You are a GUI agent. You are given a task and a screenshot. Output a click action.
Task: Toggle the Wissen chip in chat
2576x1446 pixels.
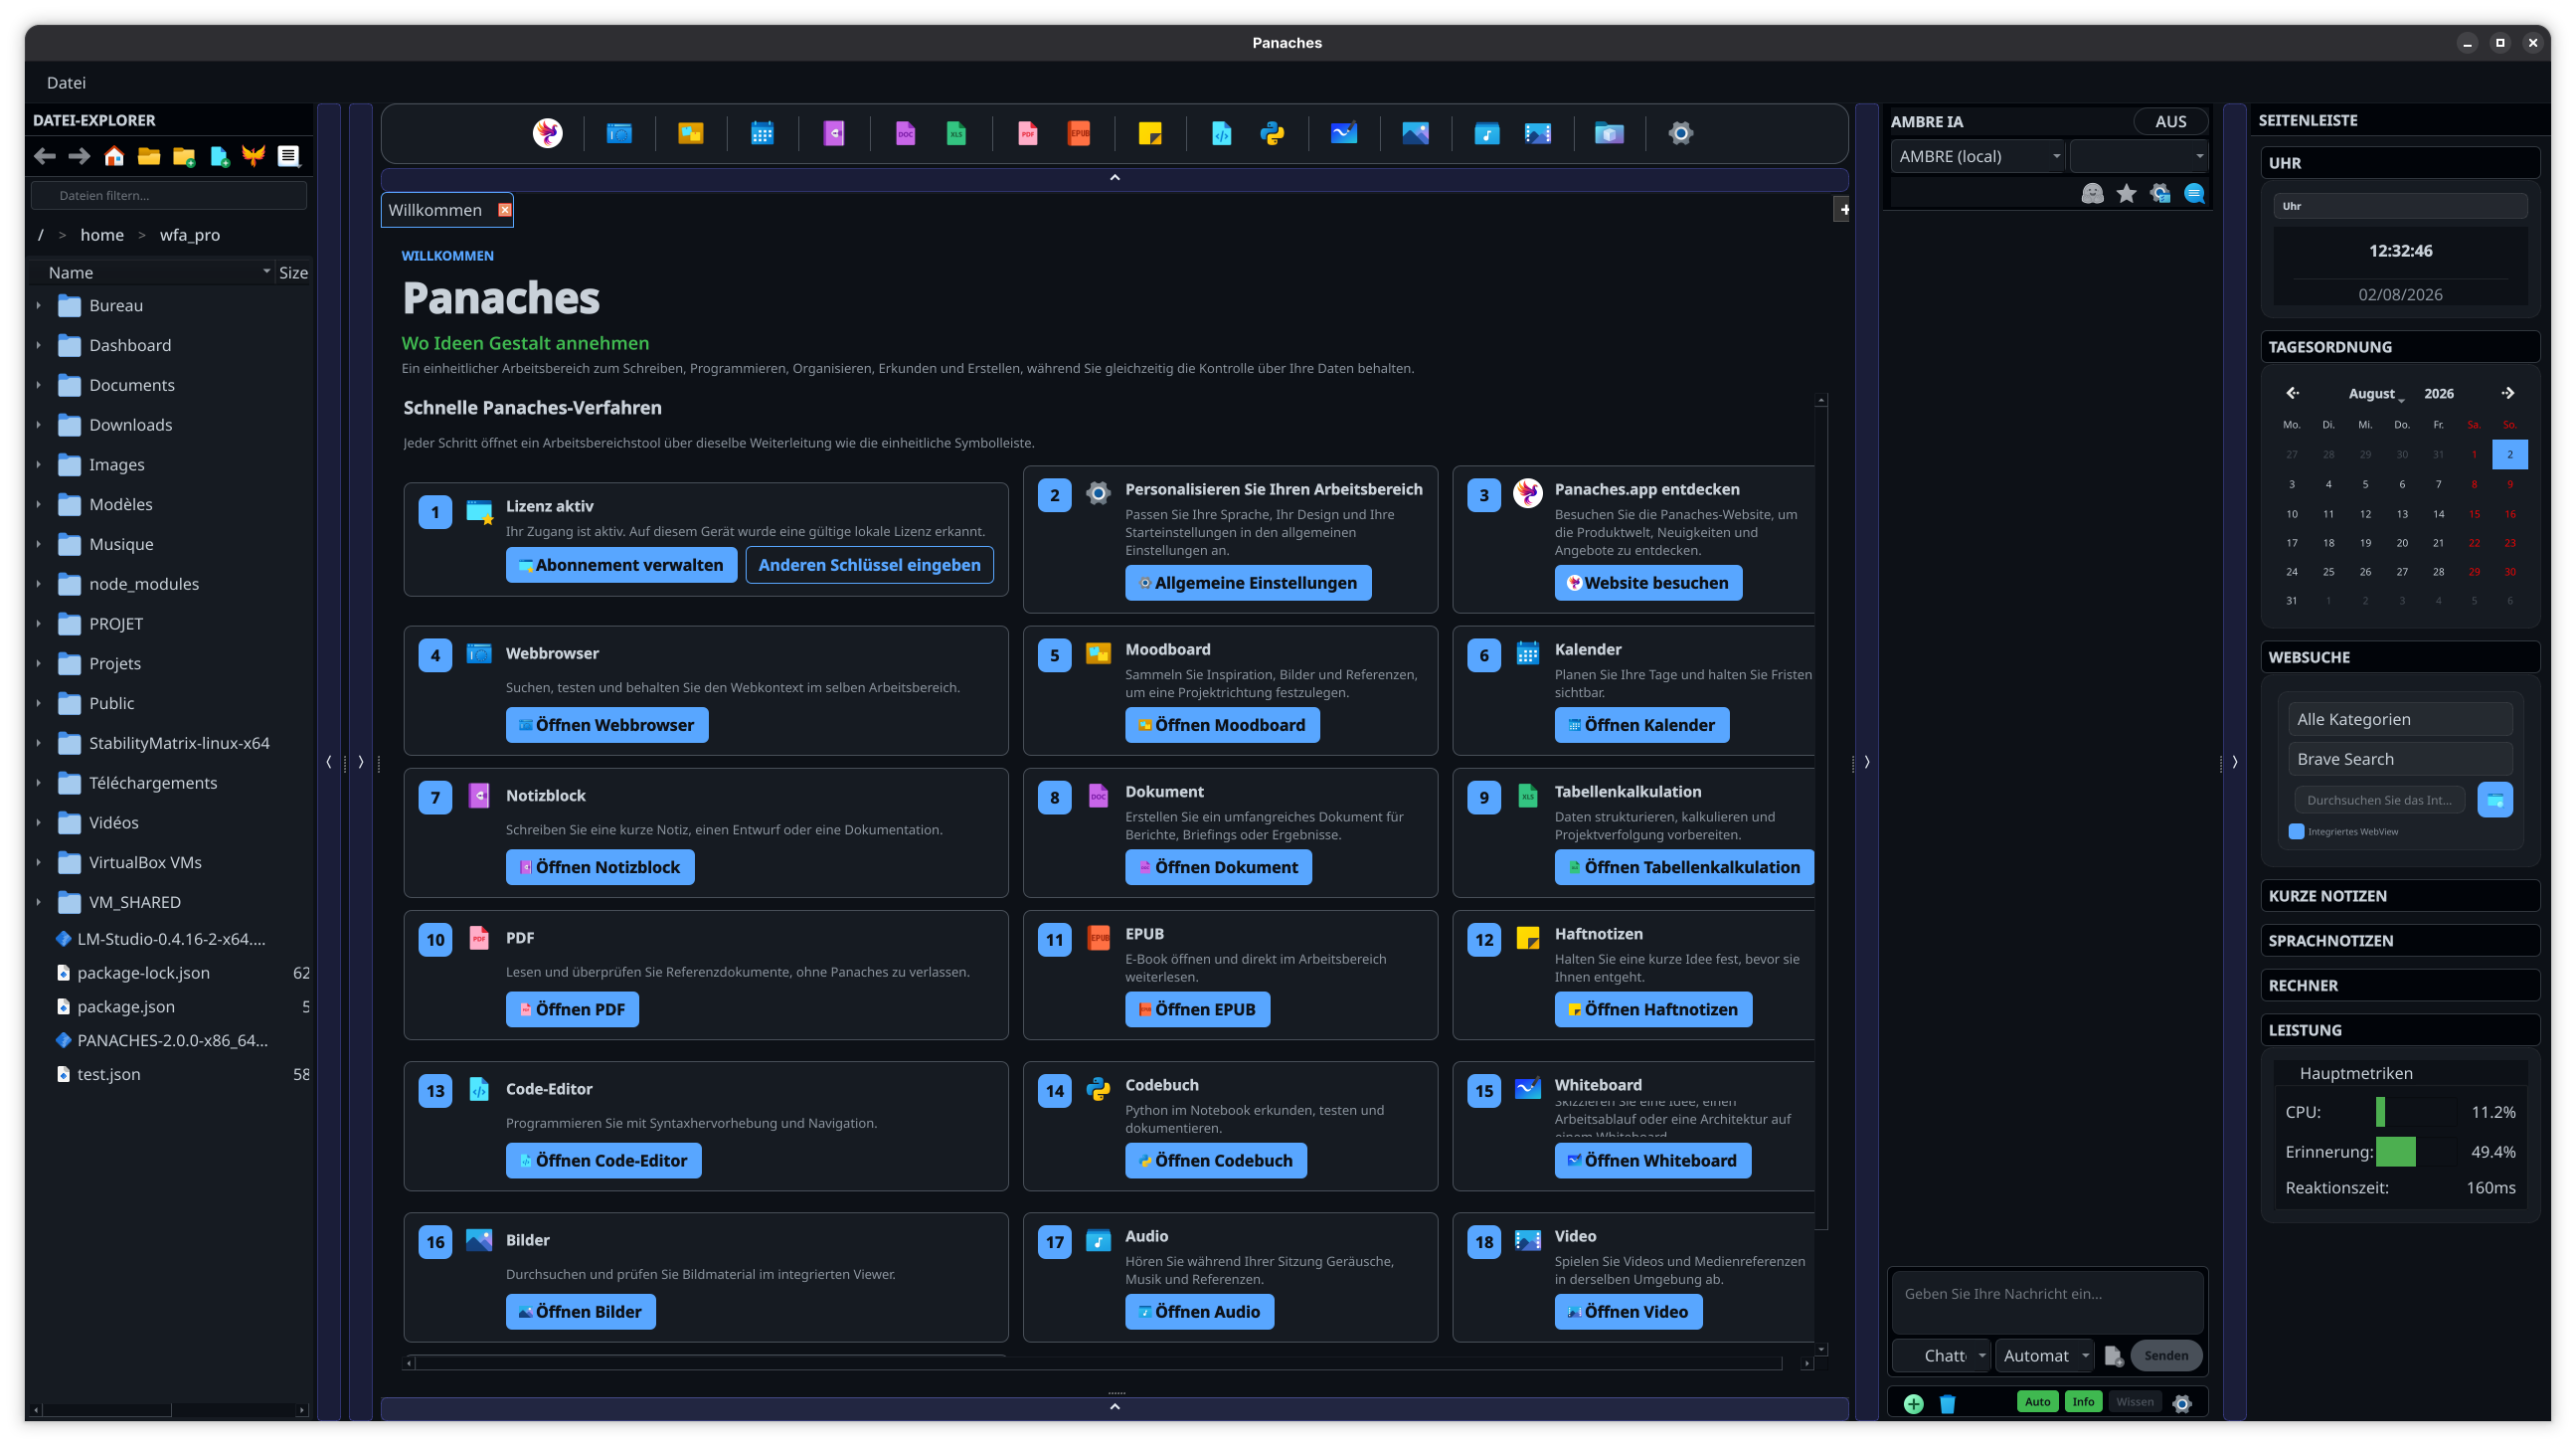tap(2135, 1402)
